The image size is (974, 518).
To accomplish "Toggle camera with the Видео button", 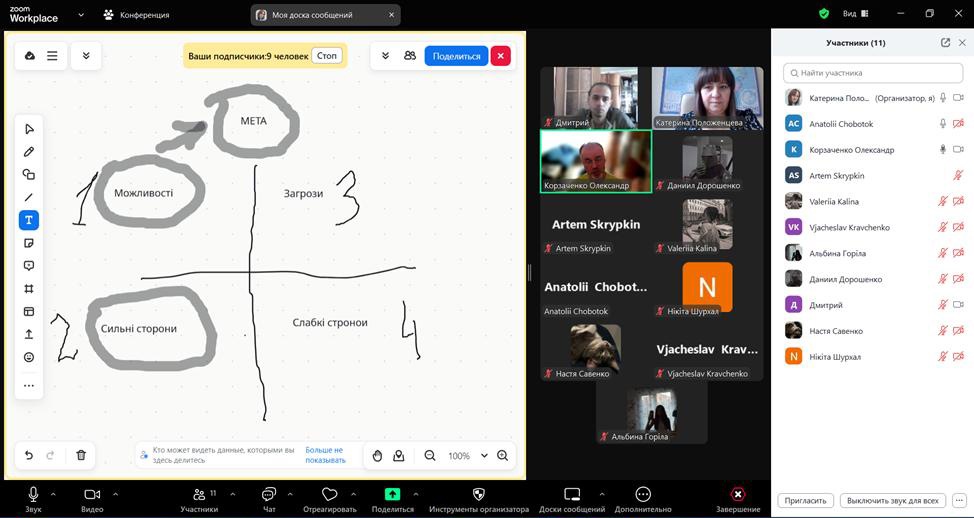I will [92, 499].
